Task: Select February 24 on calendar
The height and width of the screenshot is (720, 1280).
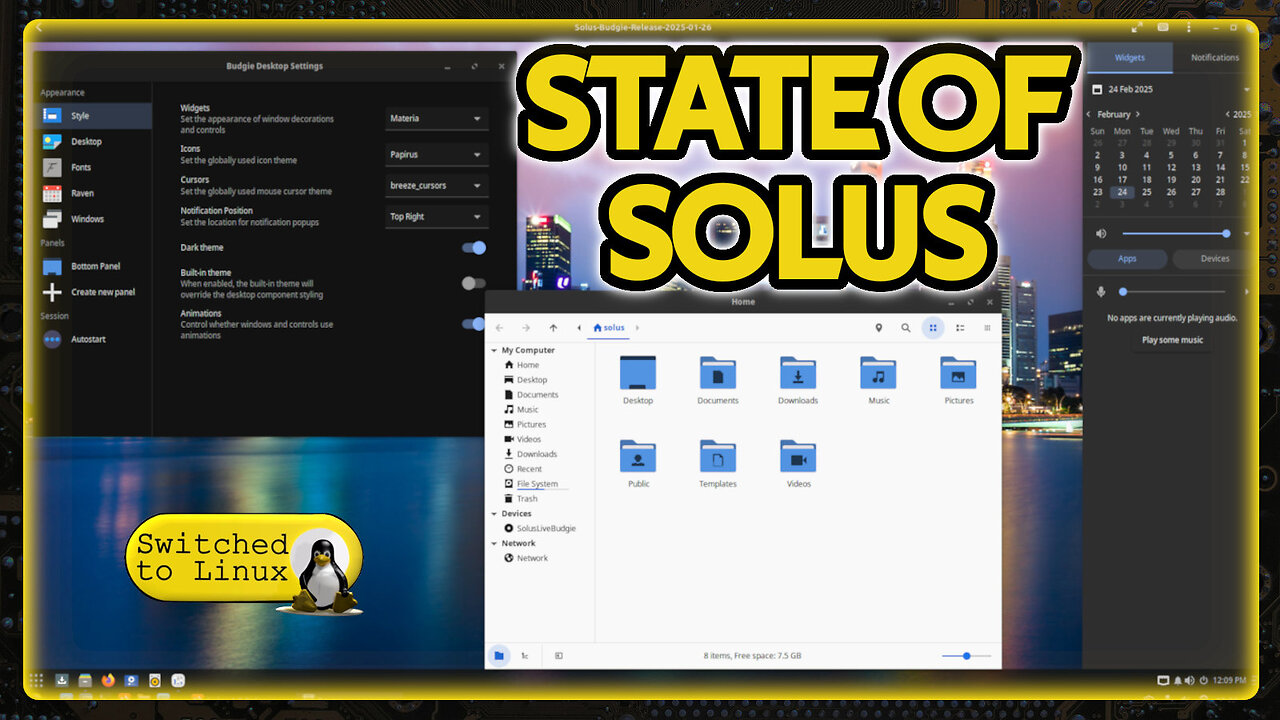Action: 1122,192
